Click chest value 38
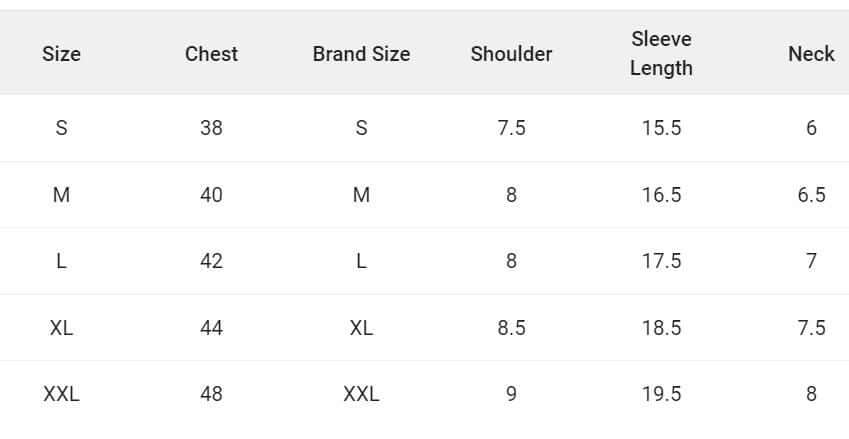The width and height of the screenshot is (849, 439). [x=211, y=128]
